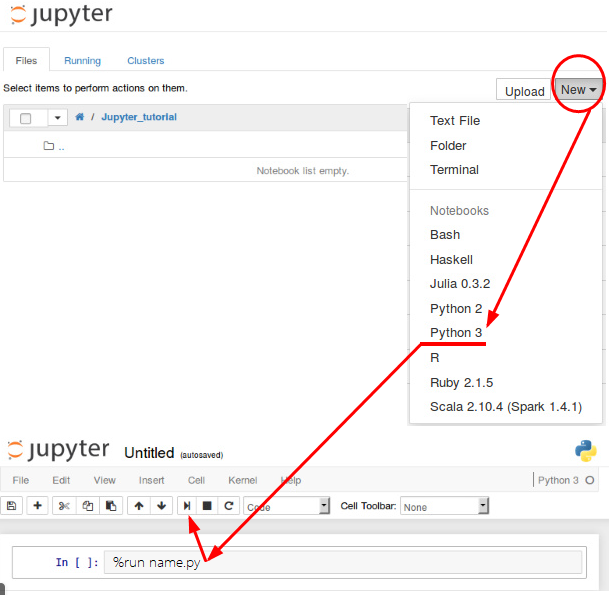The image size is (615, 595).
Task: Run cell with play-step icon
Action: 187,506
